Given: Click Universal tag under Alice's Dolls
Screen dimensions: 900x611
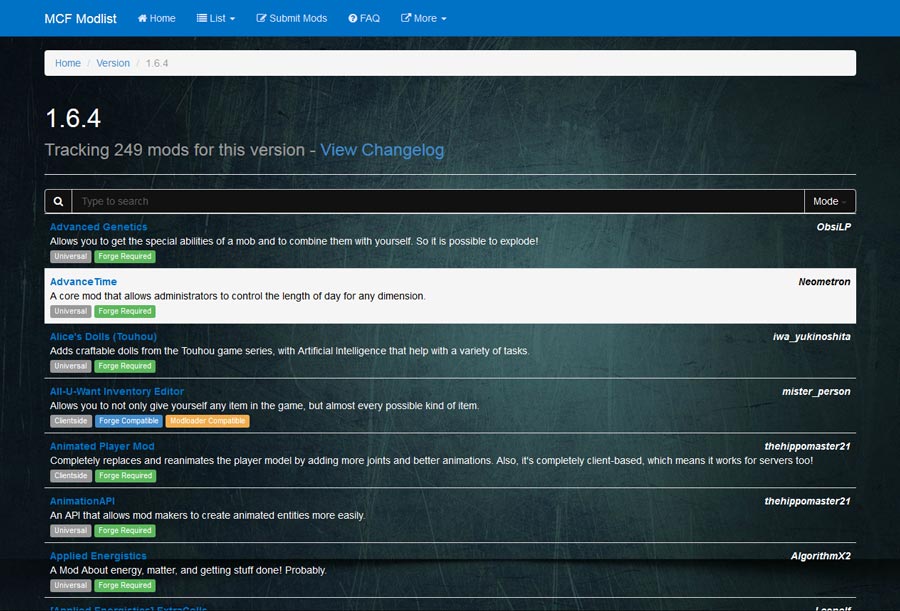Looking at the screenshot, I should click(x=71, y=366).
